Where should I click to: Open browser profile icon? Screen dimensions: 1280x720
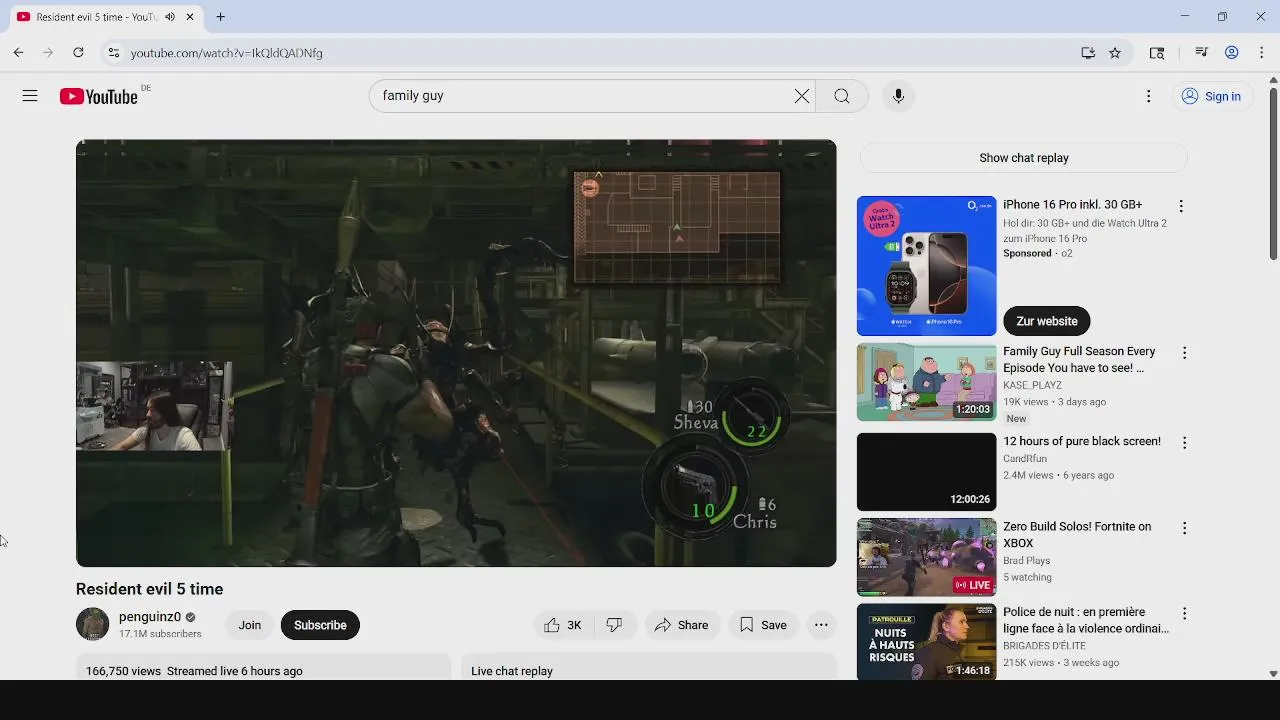[x=1232, y=53]
